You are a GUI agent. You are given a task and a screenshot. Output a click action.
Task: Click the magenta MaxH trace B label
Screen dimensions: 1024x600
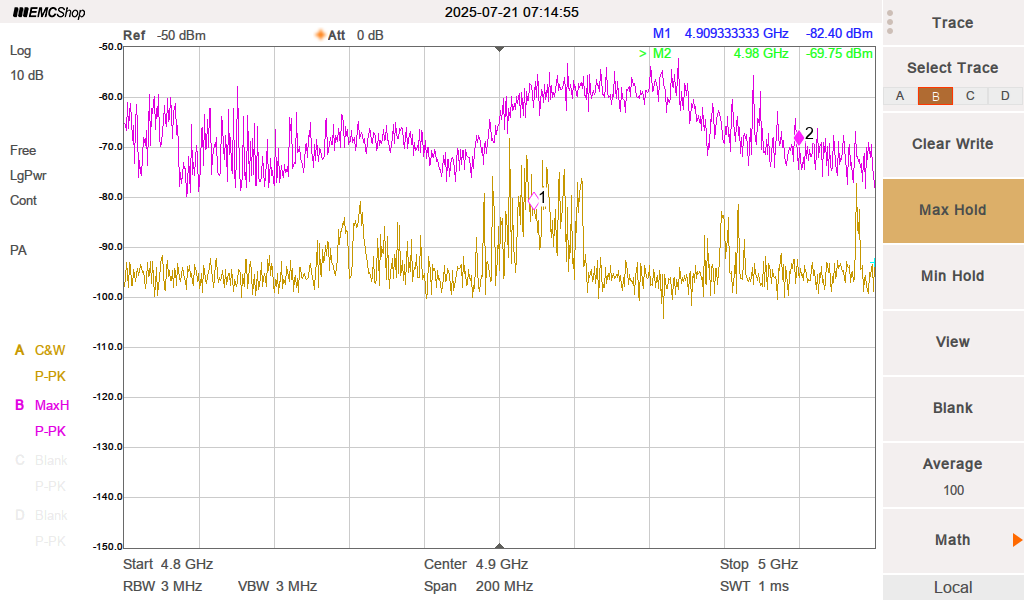pyautogui.click(x=52, y=406)
